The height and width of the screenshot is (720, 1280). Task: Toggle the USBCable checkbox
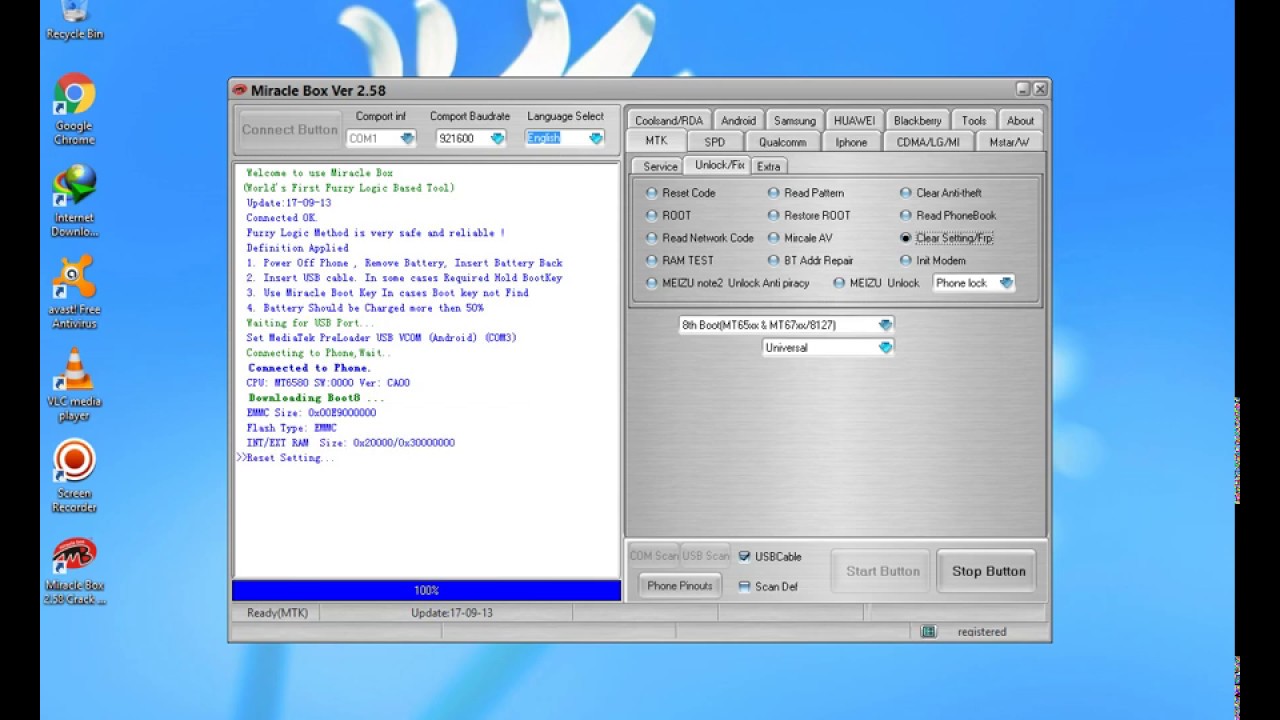point(770,556)
